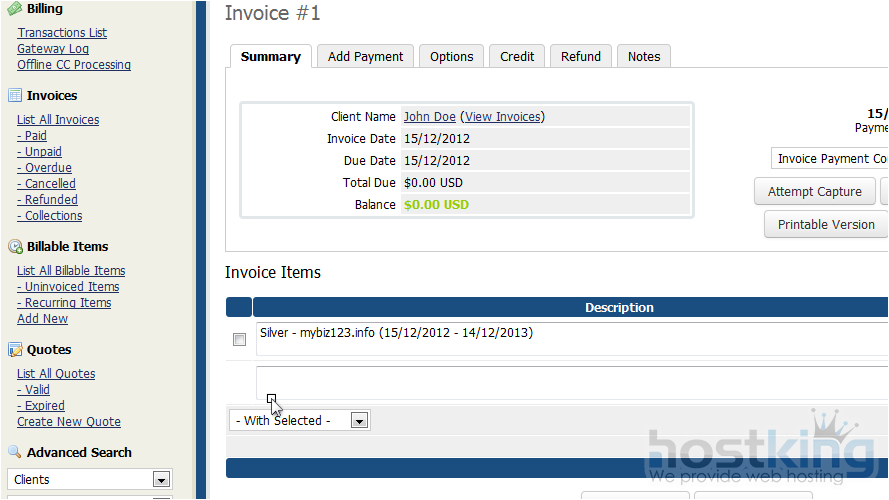Follow the View Invoices link

pos(503,117)
